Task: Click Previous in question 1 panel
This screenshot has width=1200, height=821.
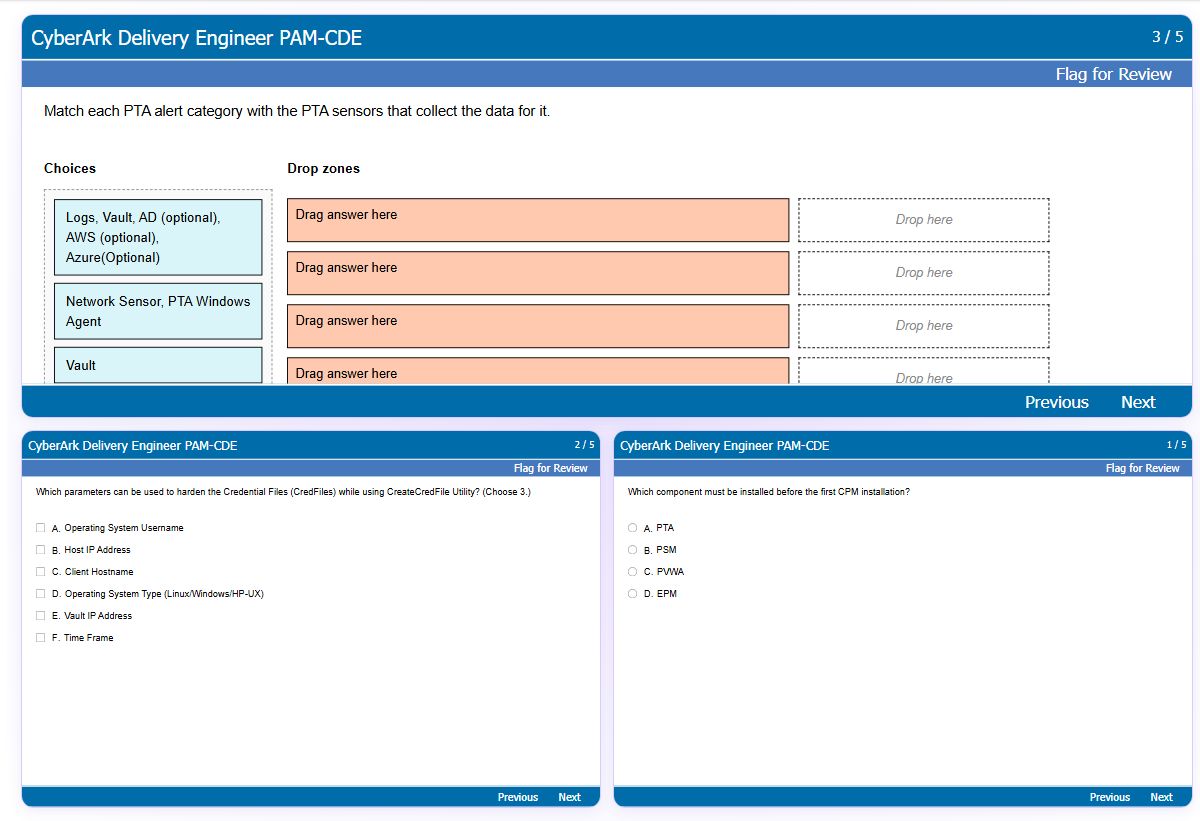Action: point(1110,797)
